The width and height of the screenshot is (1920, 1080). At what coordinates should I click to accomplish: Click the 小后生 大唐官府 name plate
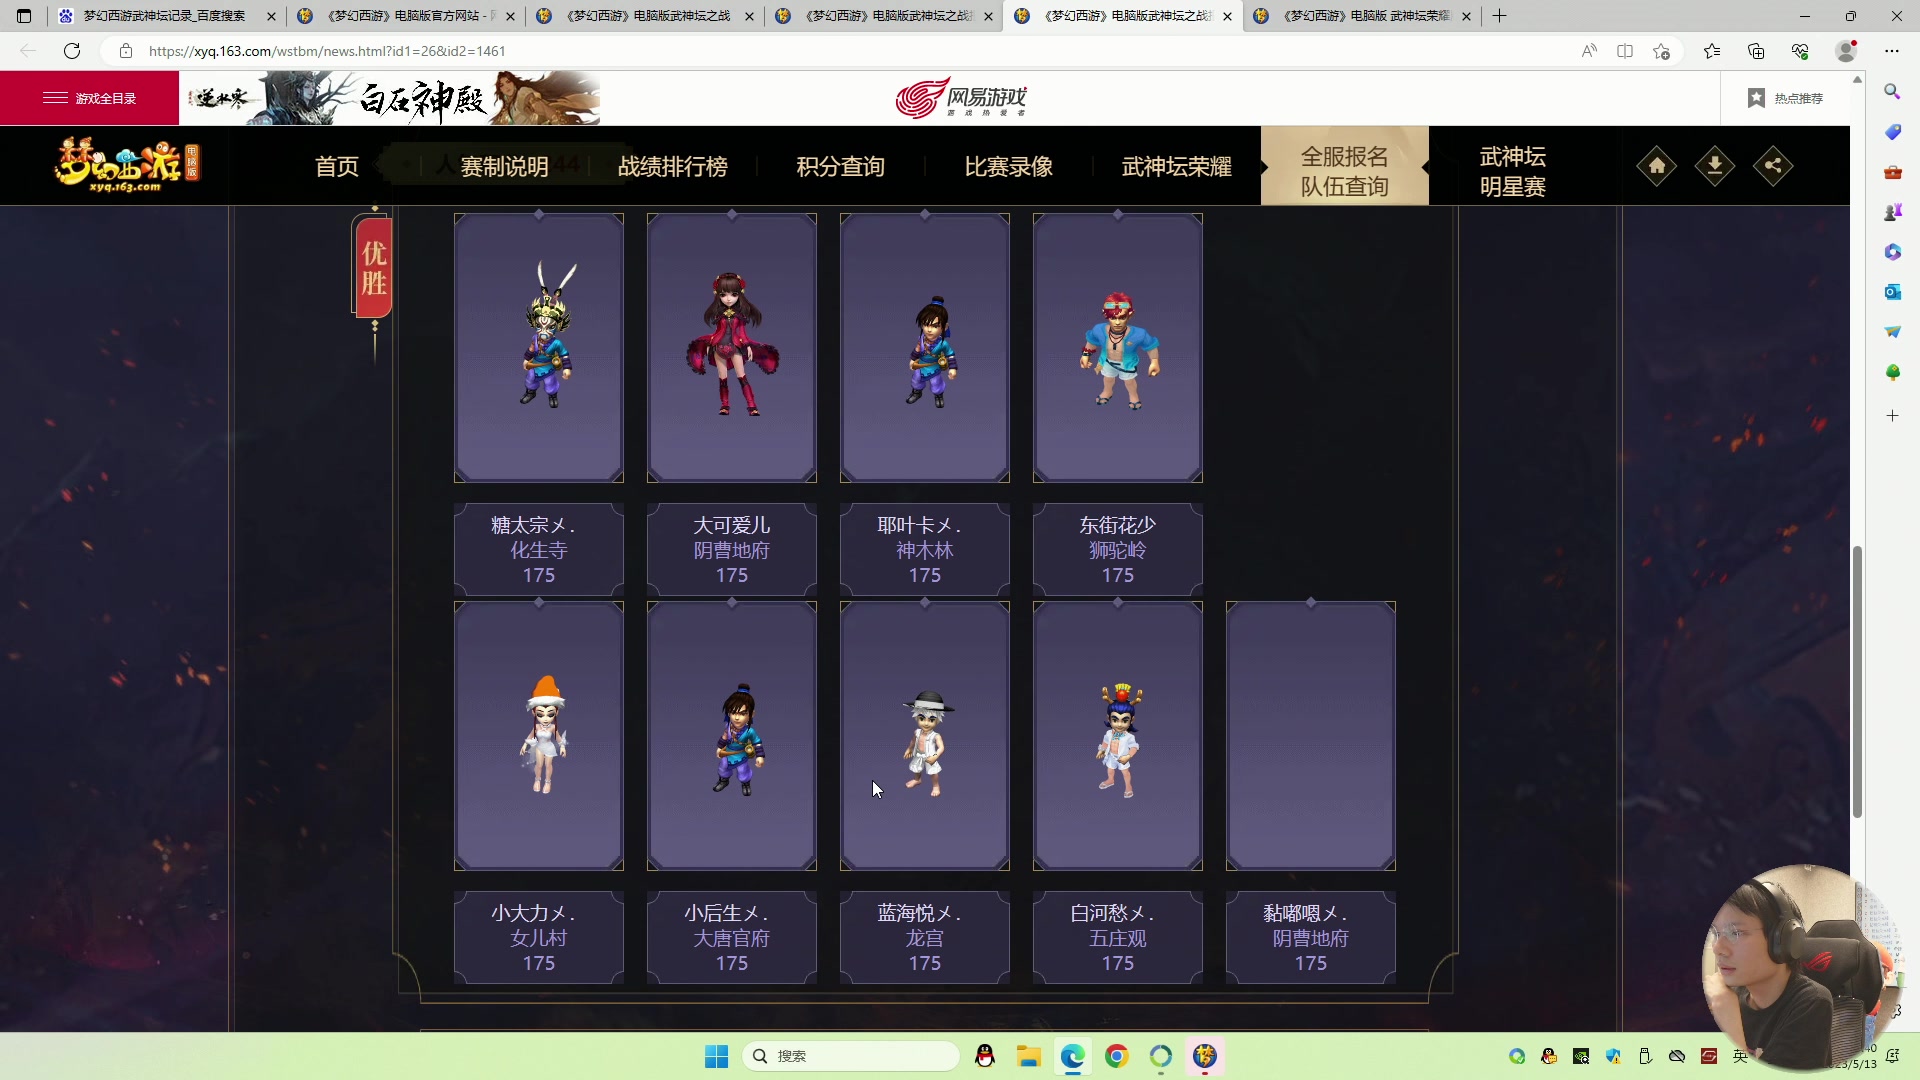coord(732,937)
